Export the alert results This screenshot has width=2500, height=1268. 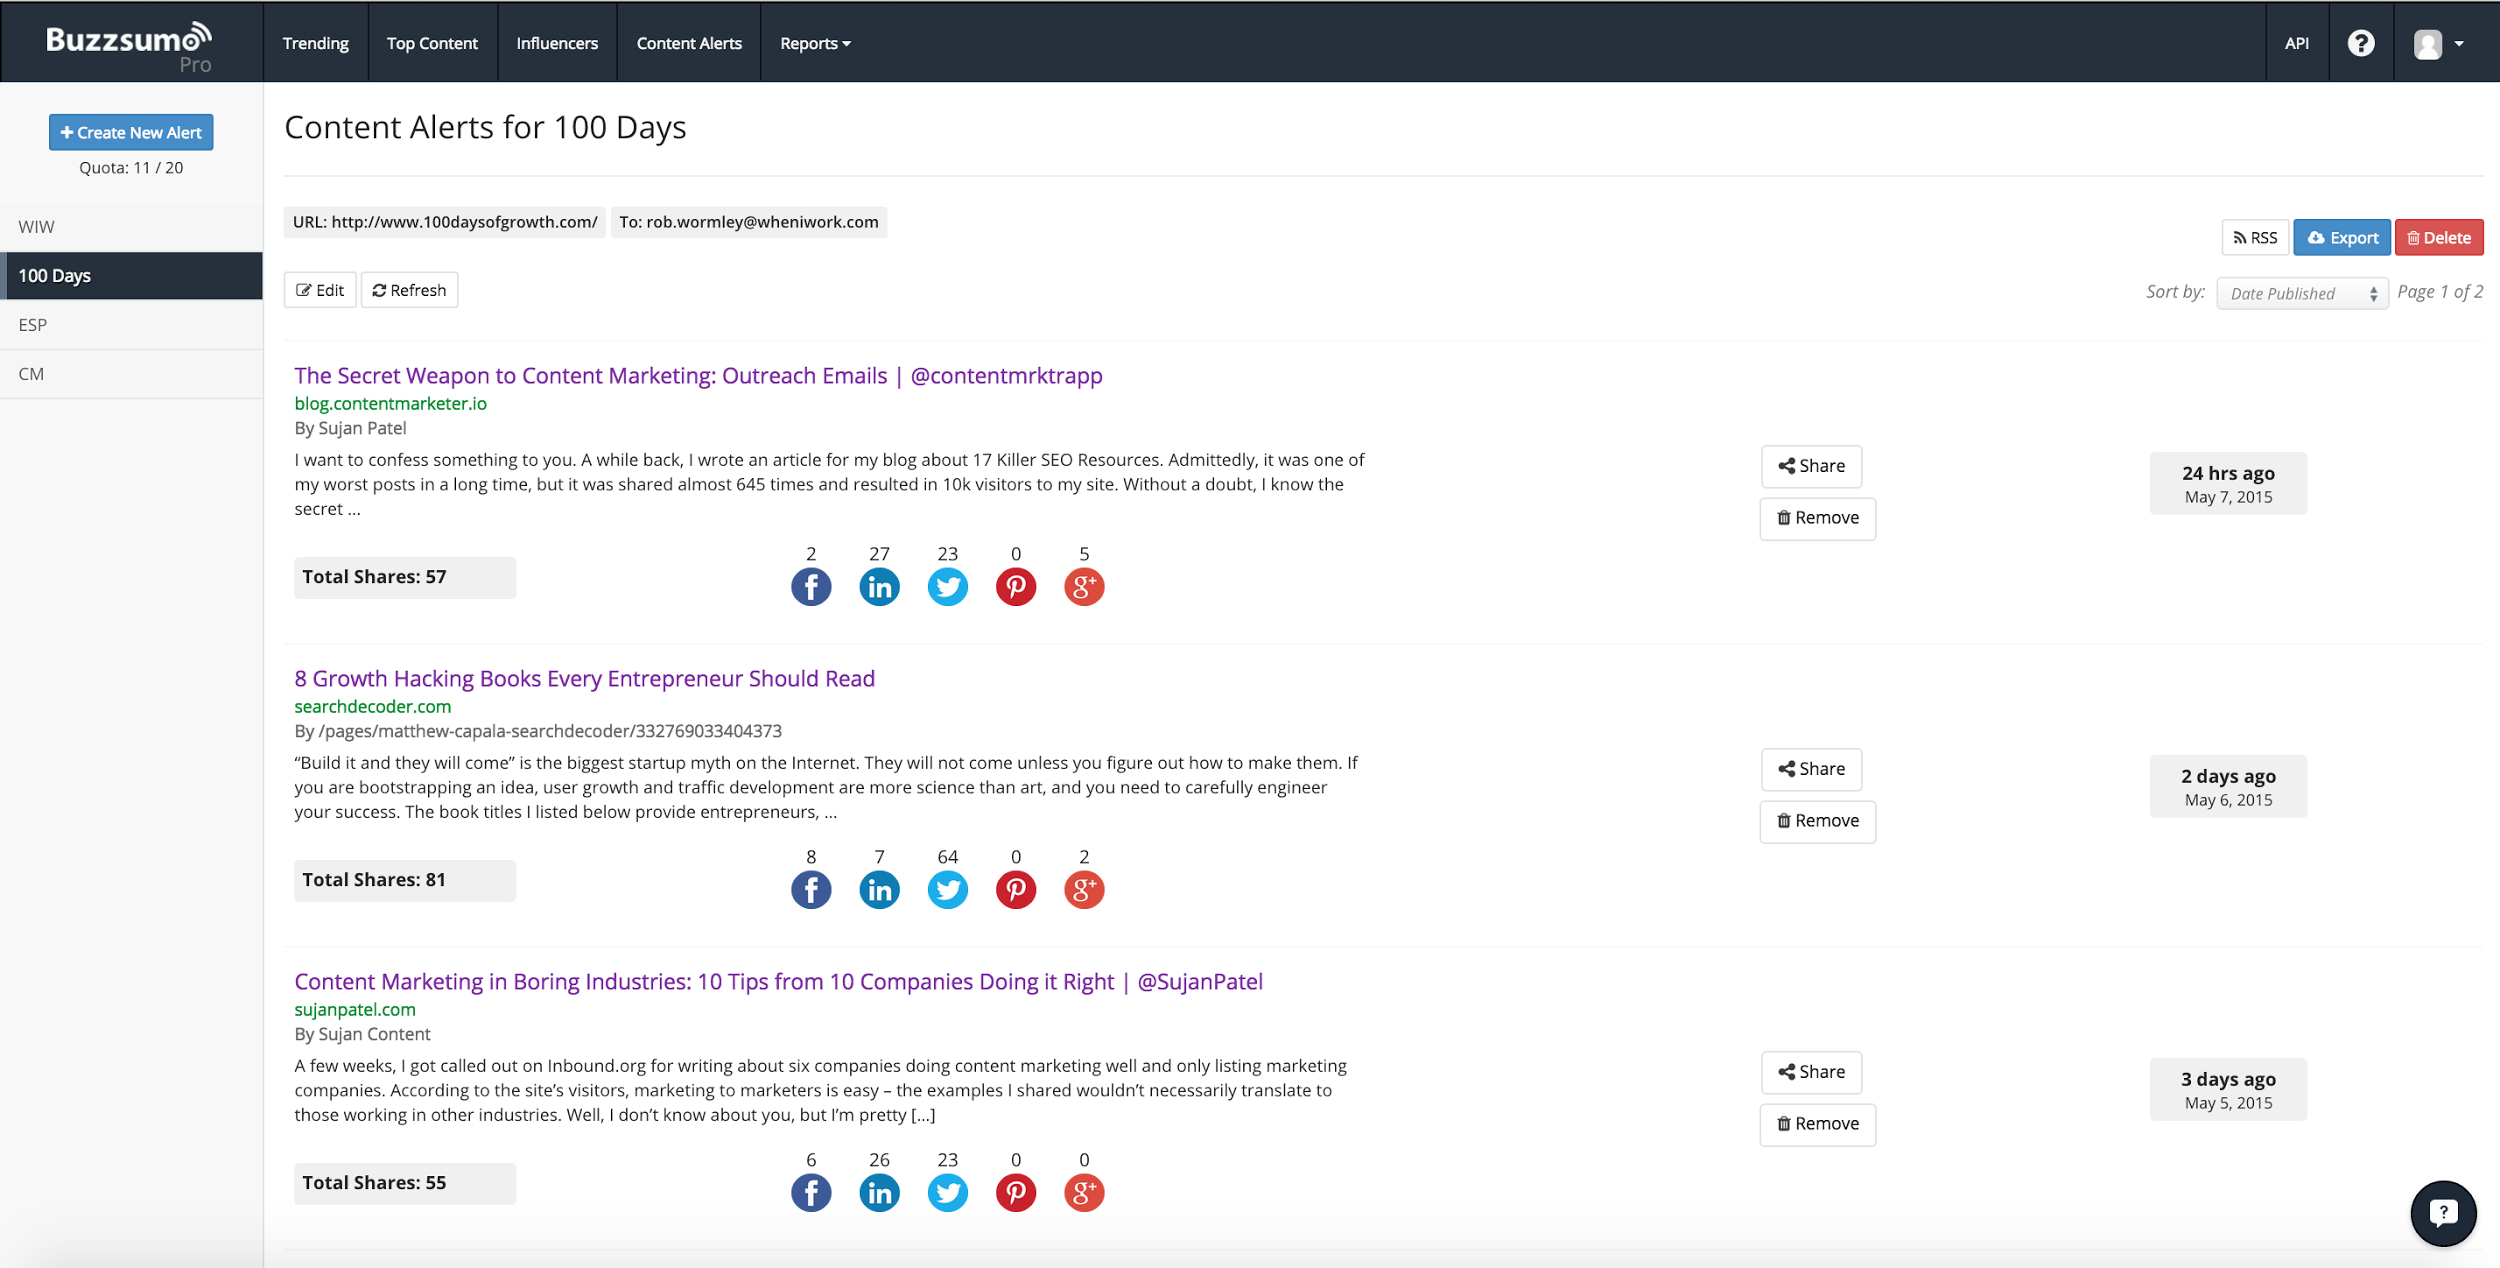2342,237
